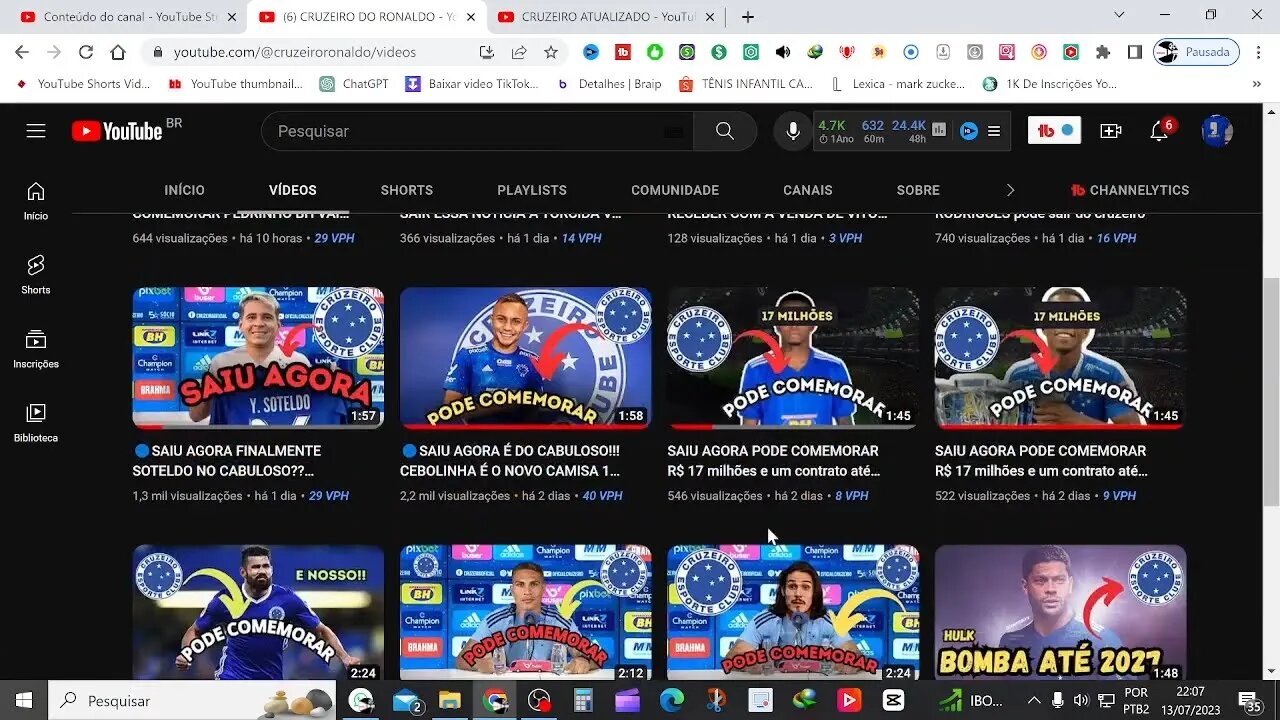Switch to SOBRE channel tab

point(918,190)
